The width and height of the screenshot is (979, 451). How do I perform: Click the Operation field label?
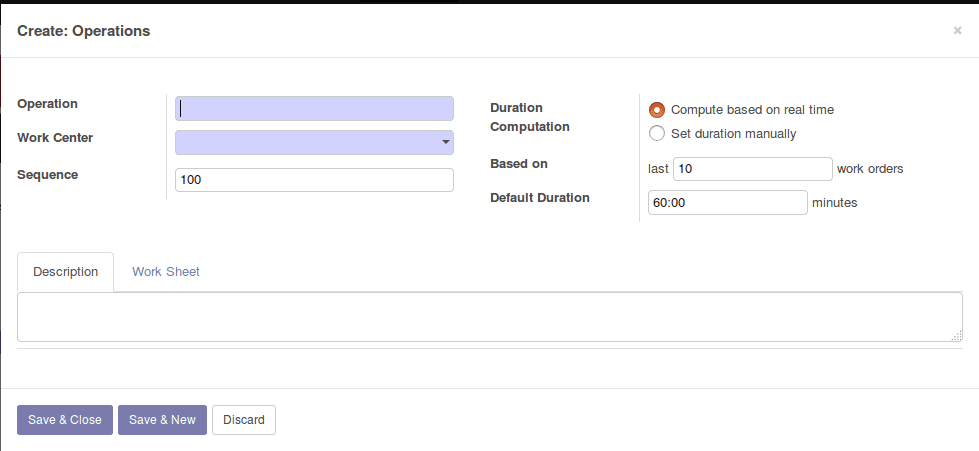pos(48,104)
